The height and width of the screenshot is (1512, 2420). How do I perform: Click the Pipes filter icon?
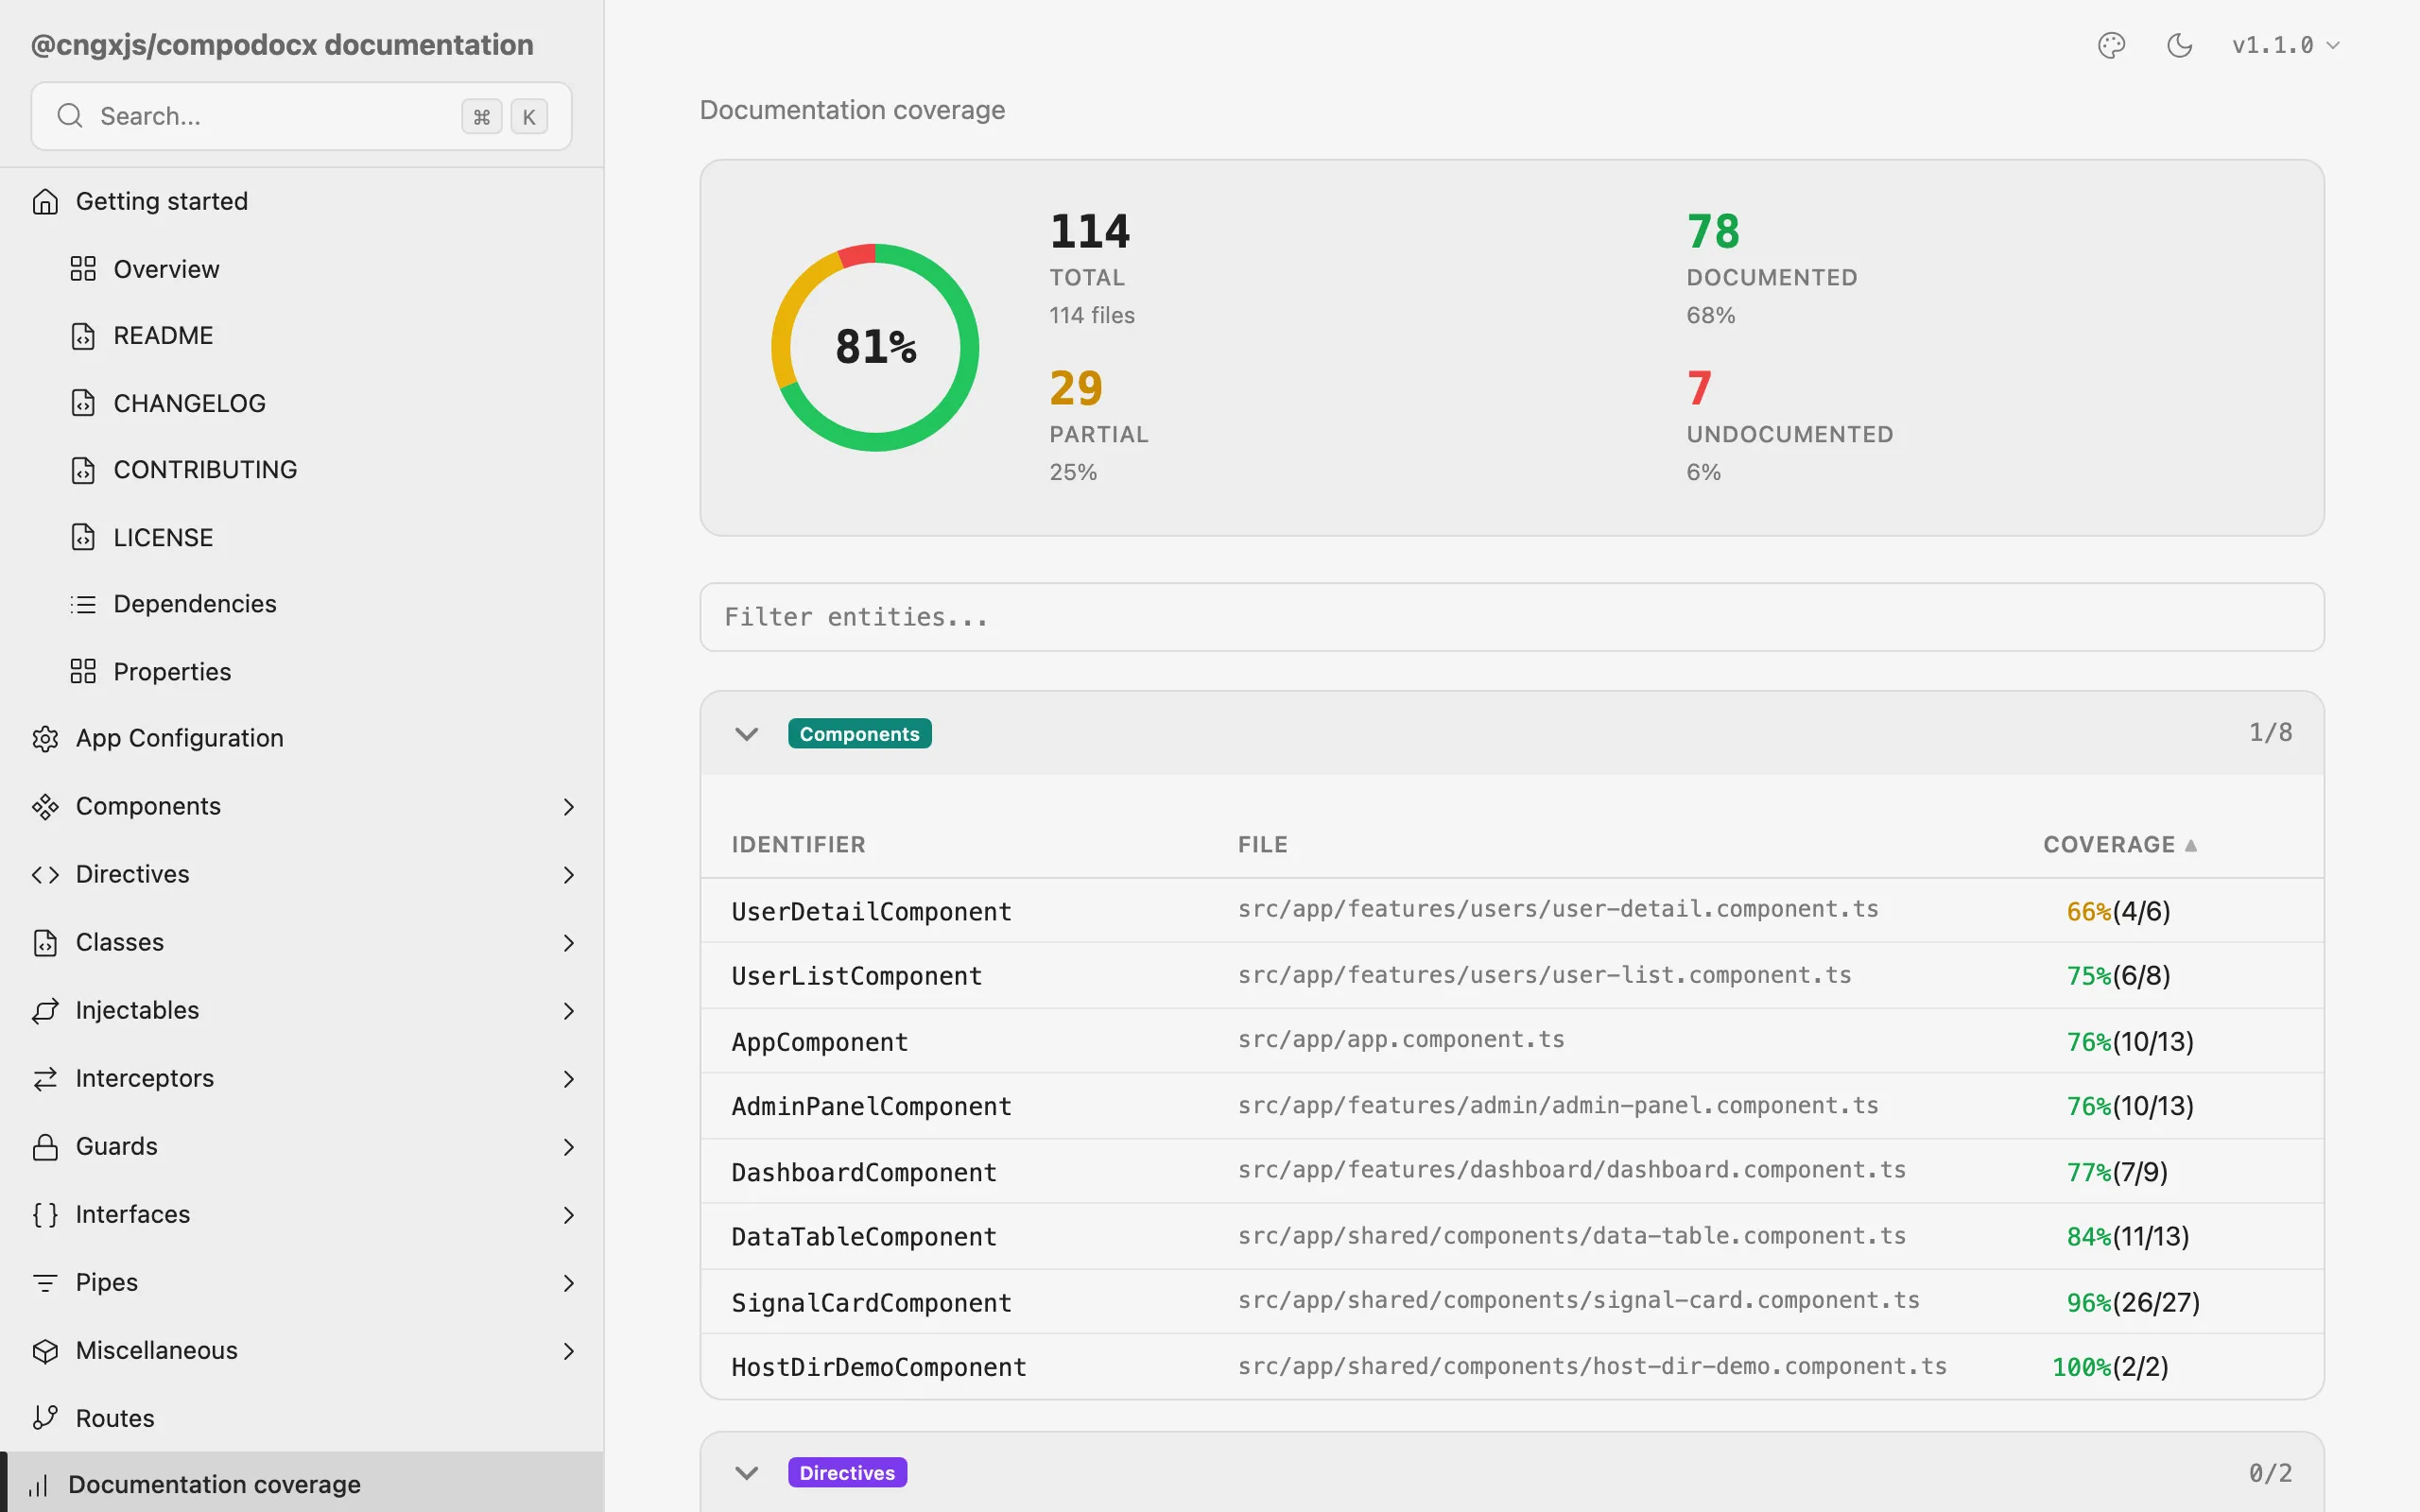[45, 1283]
